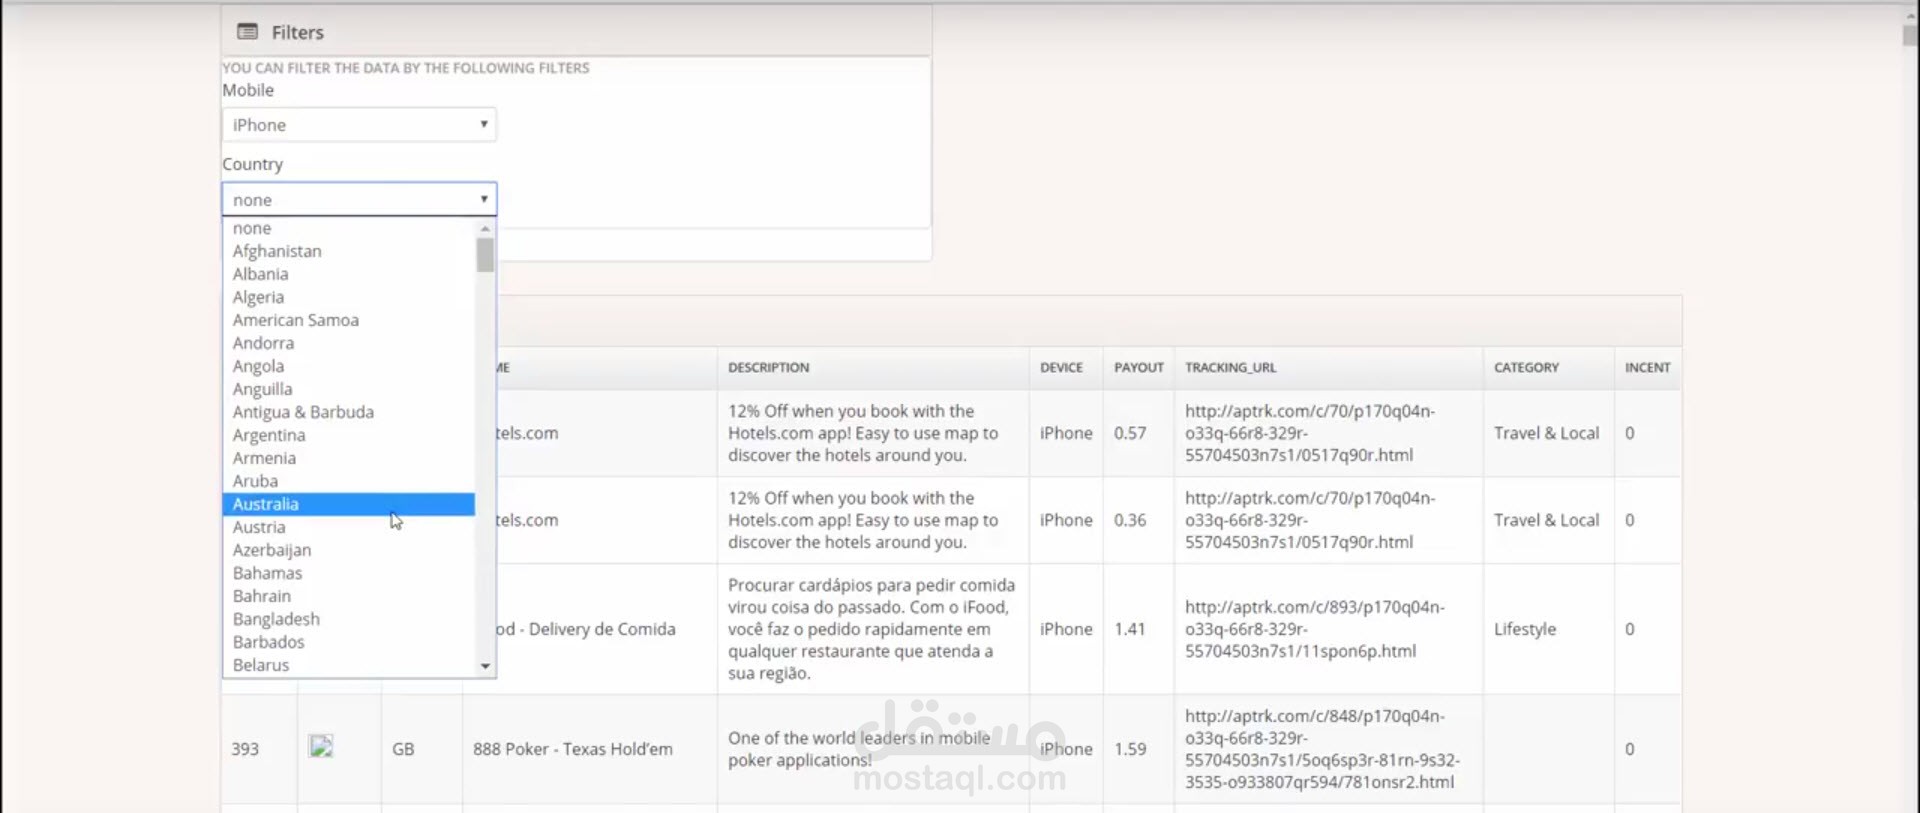Screen dimensions: 1920x813
Task: Select Bangladesh option
Action: (x=348, y=619)
